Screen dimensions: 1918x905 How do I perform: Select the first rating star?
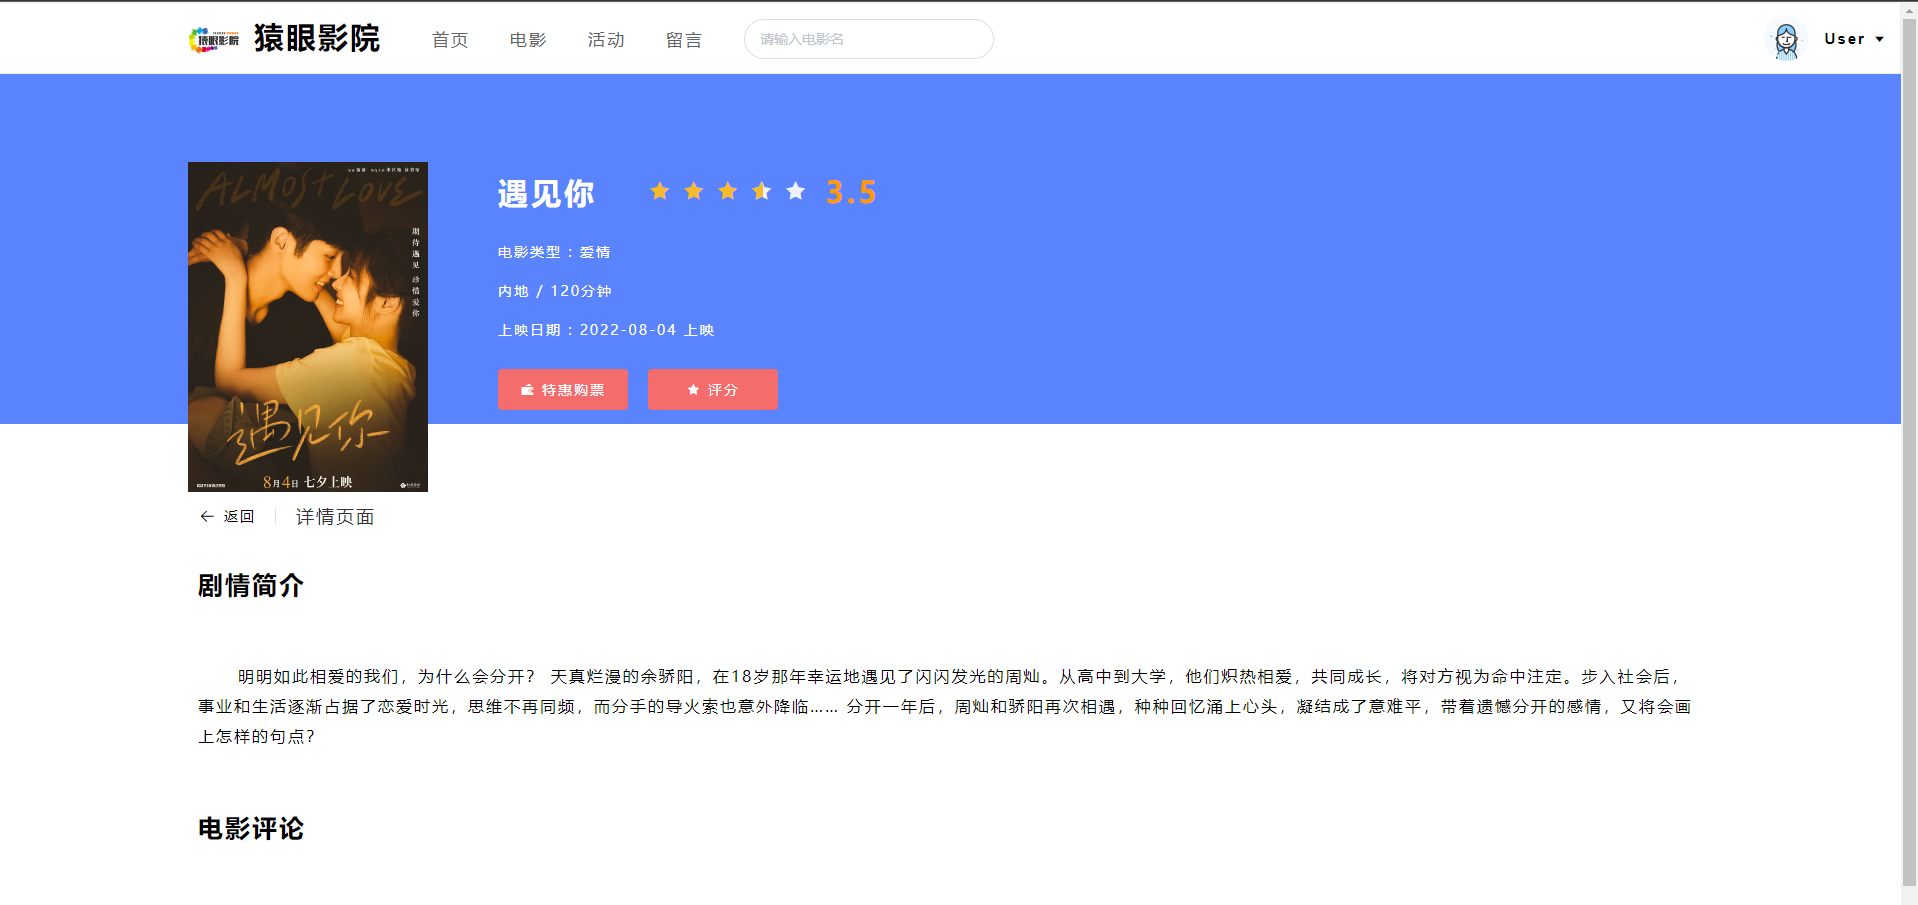(x=660, y=191)
